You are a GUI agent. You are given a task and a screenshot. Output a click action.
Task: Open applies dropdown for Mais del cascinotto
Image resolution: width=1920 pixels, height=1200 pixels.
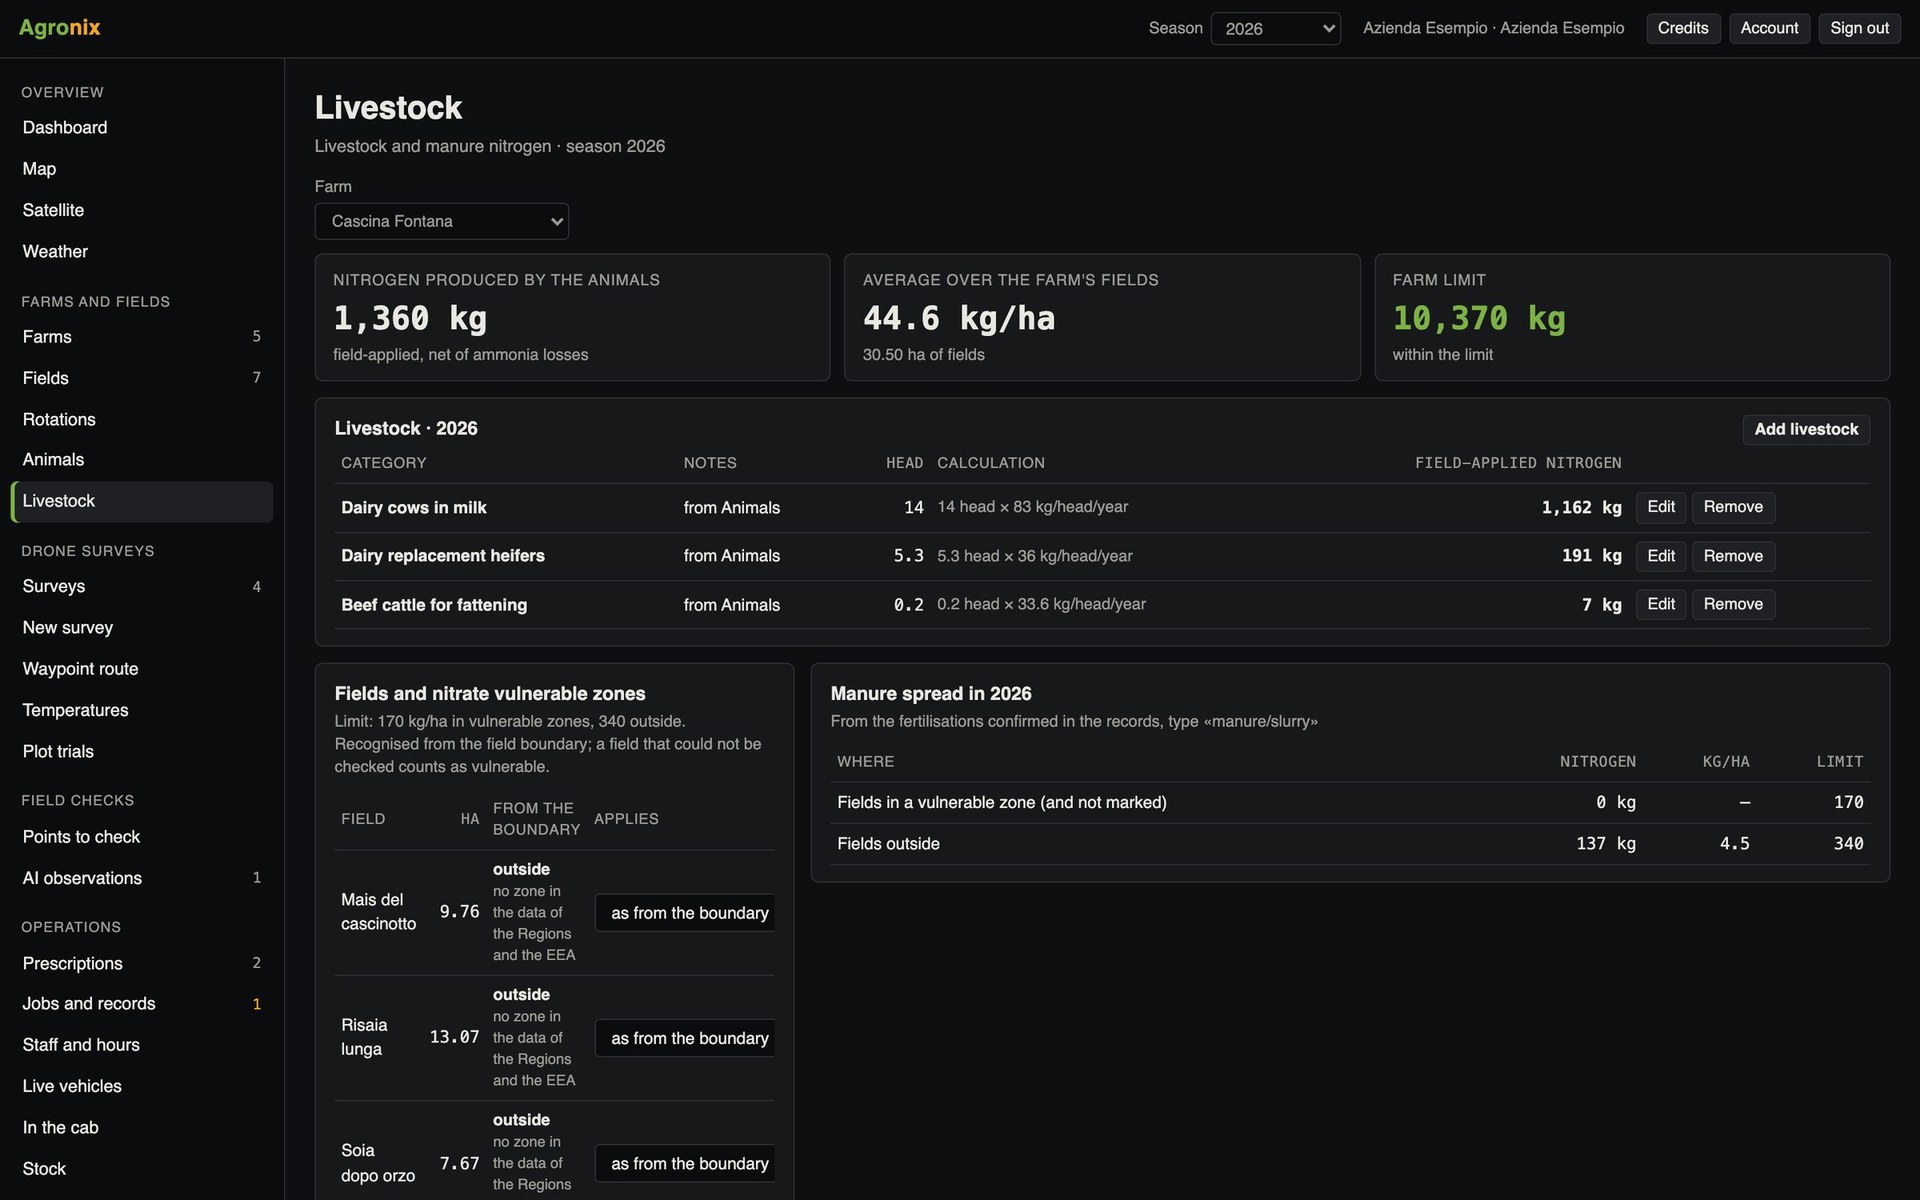point(685,913)
